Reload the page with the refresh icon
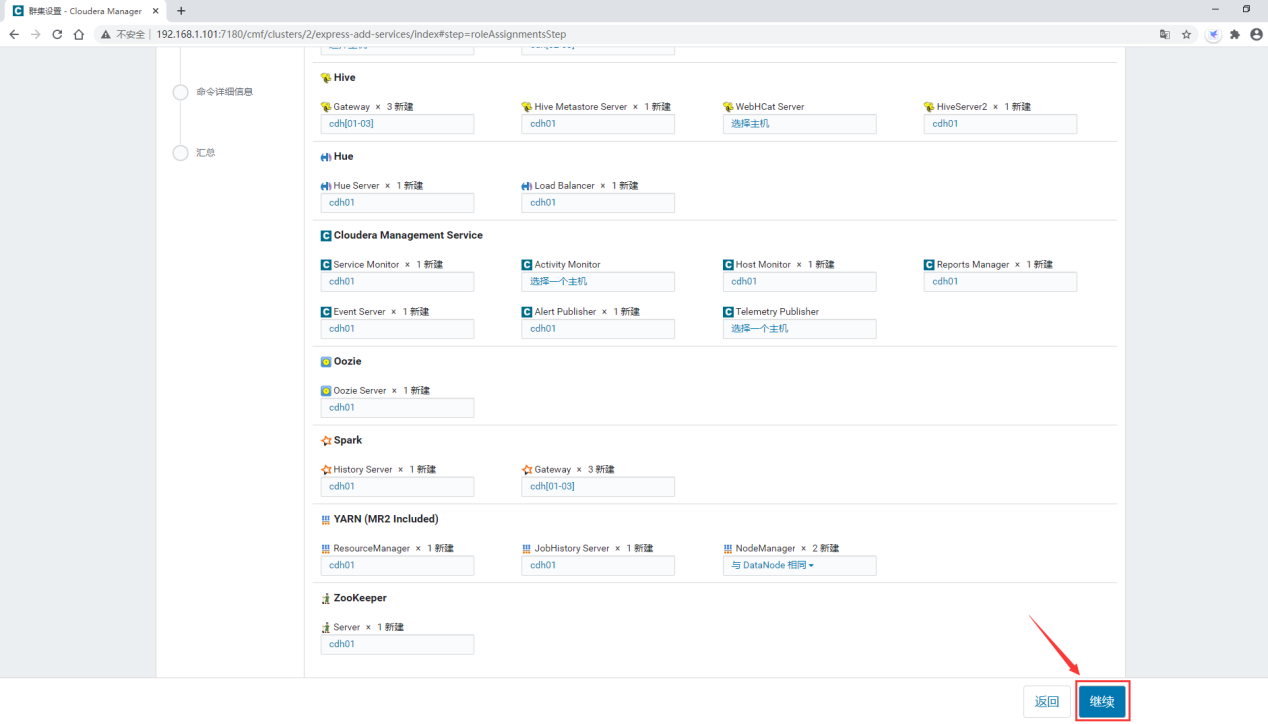Screen dimensions: 1268x724 tap(57, 34)
